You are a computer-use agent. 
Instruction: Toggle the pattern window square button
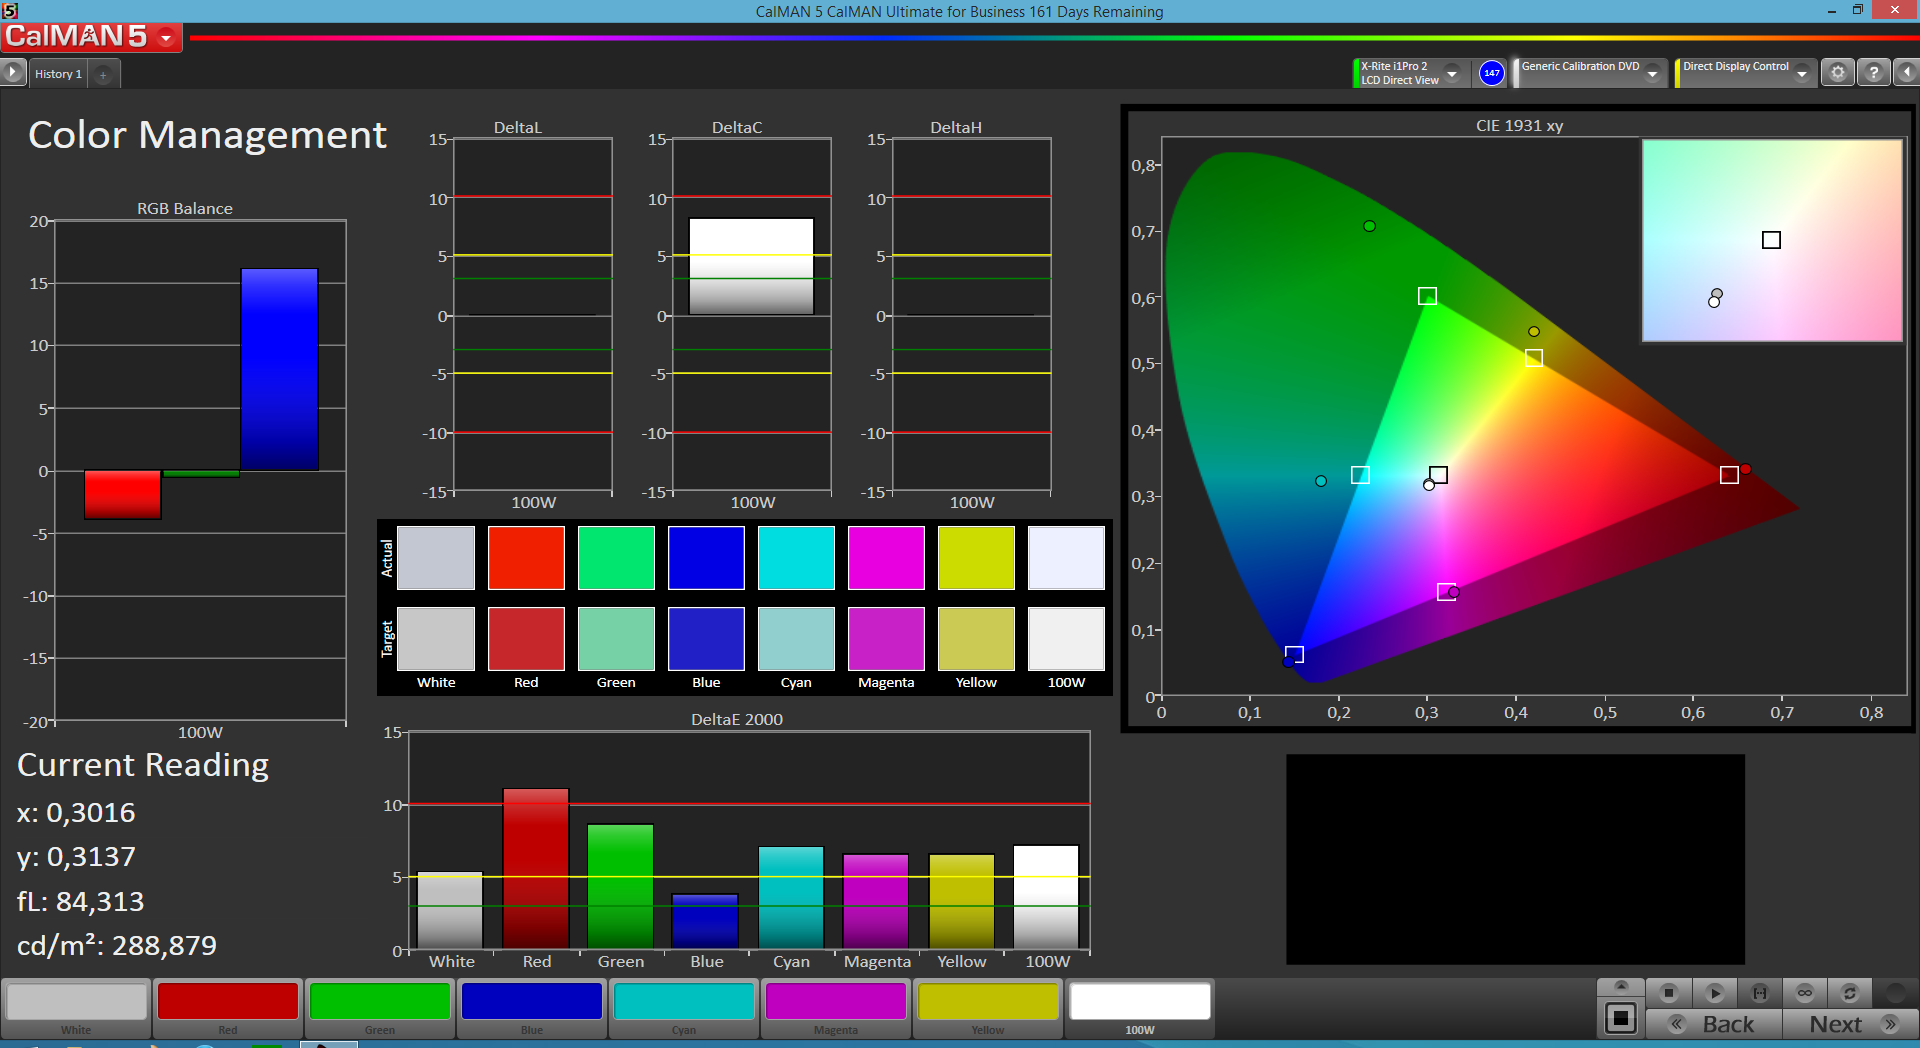[1621, 1019]
